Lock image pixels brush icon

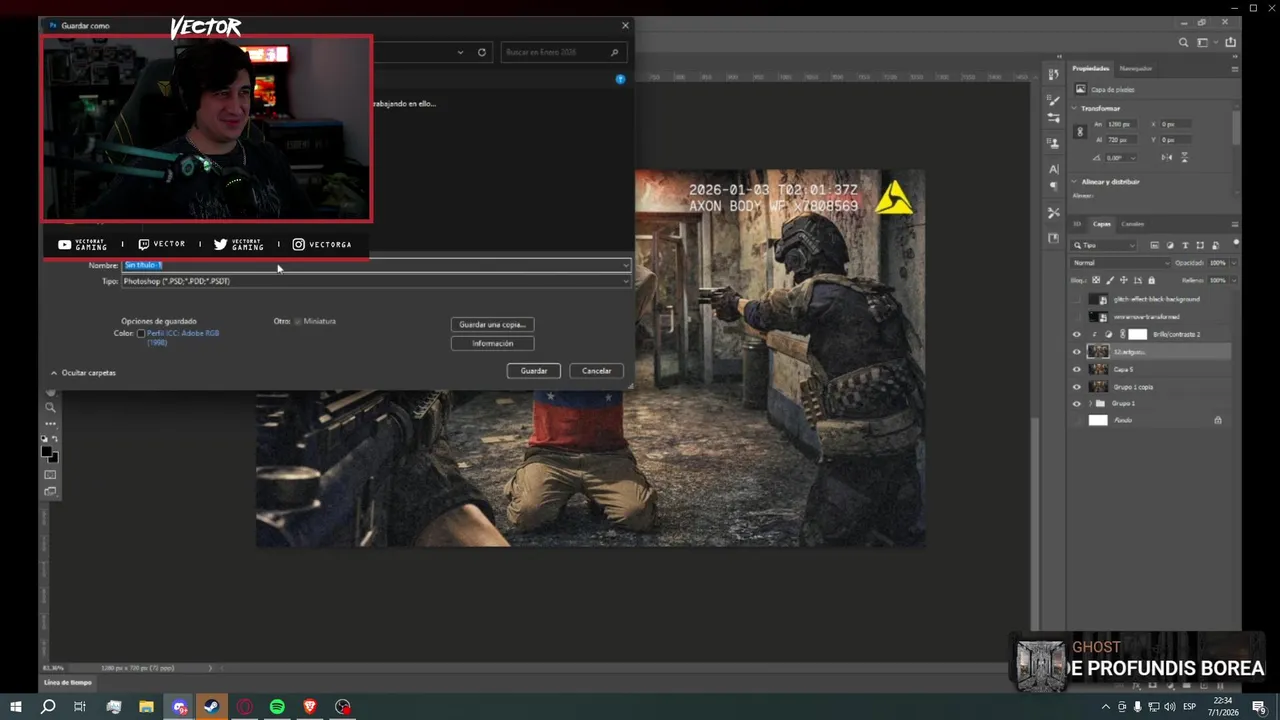(1110, 280)
